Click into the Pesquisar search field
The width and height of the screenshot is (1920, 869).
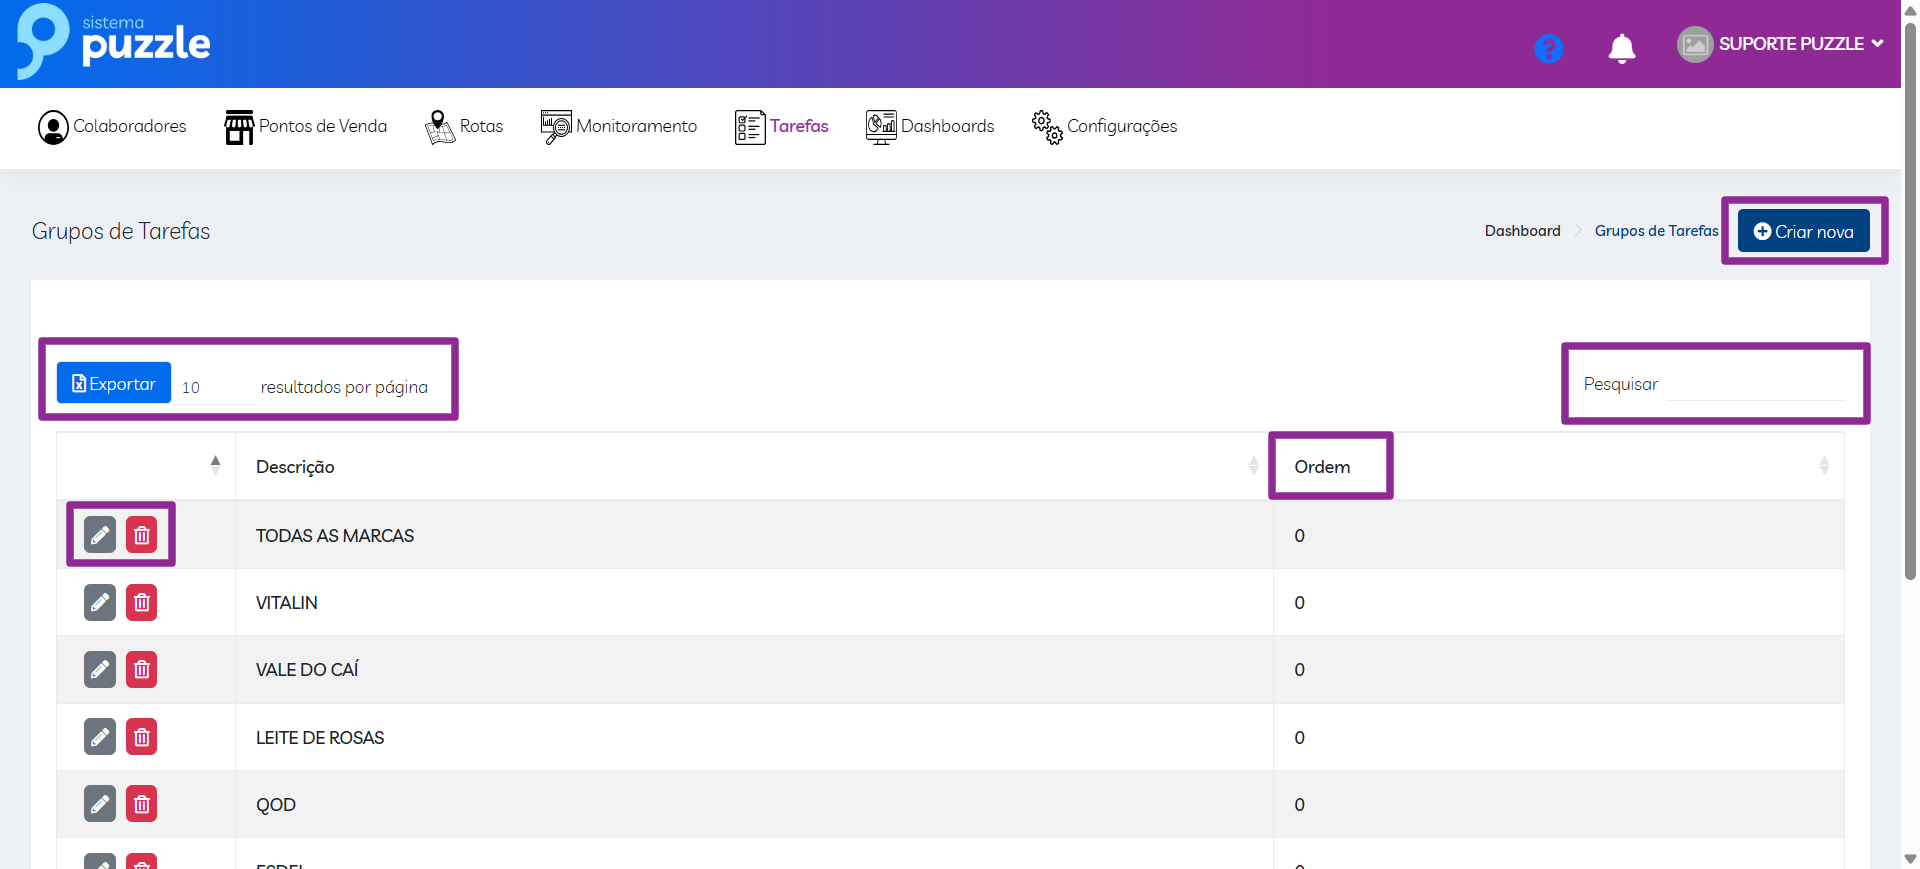click(1754, 385)
